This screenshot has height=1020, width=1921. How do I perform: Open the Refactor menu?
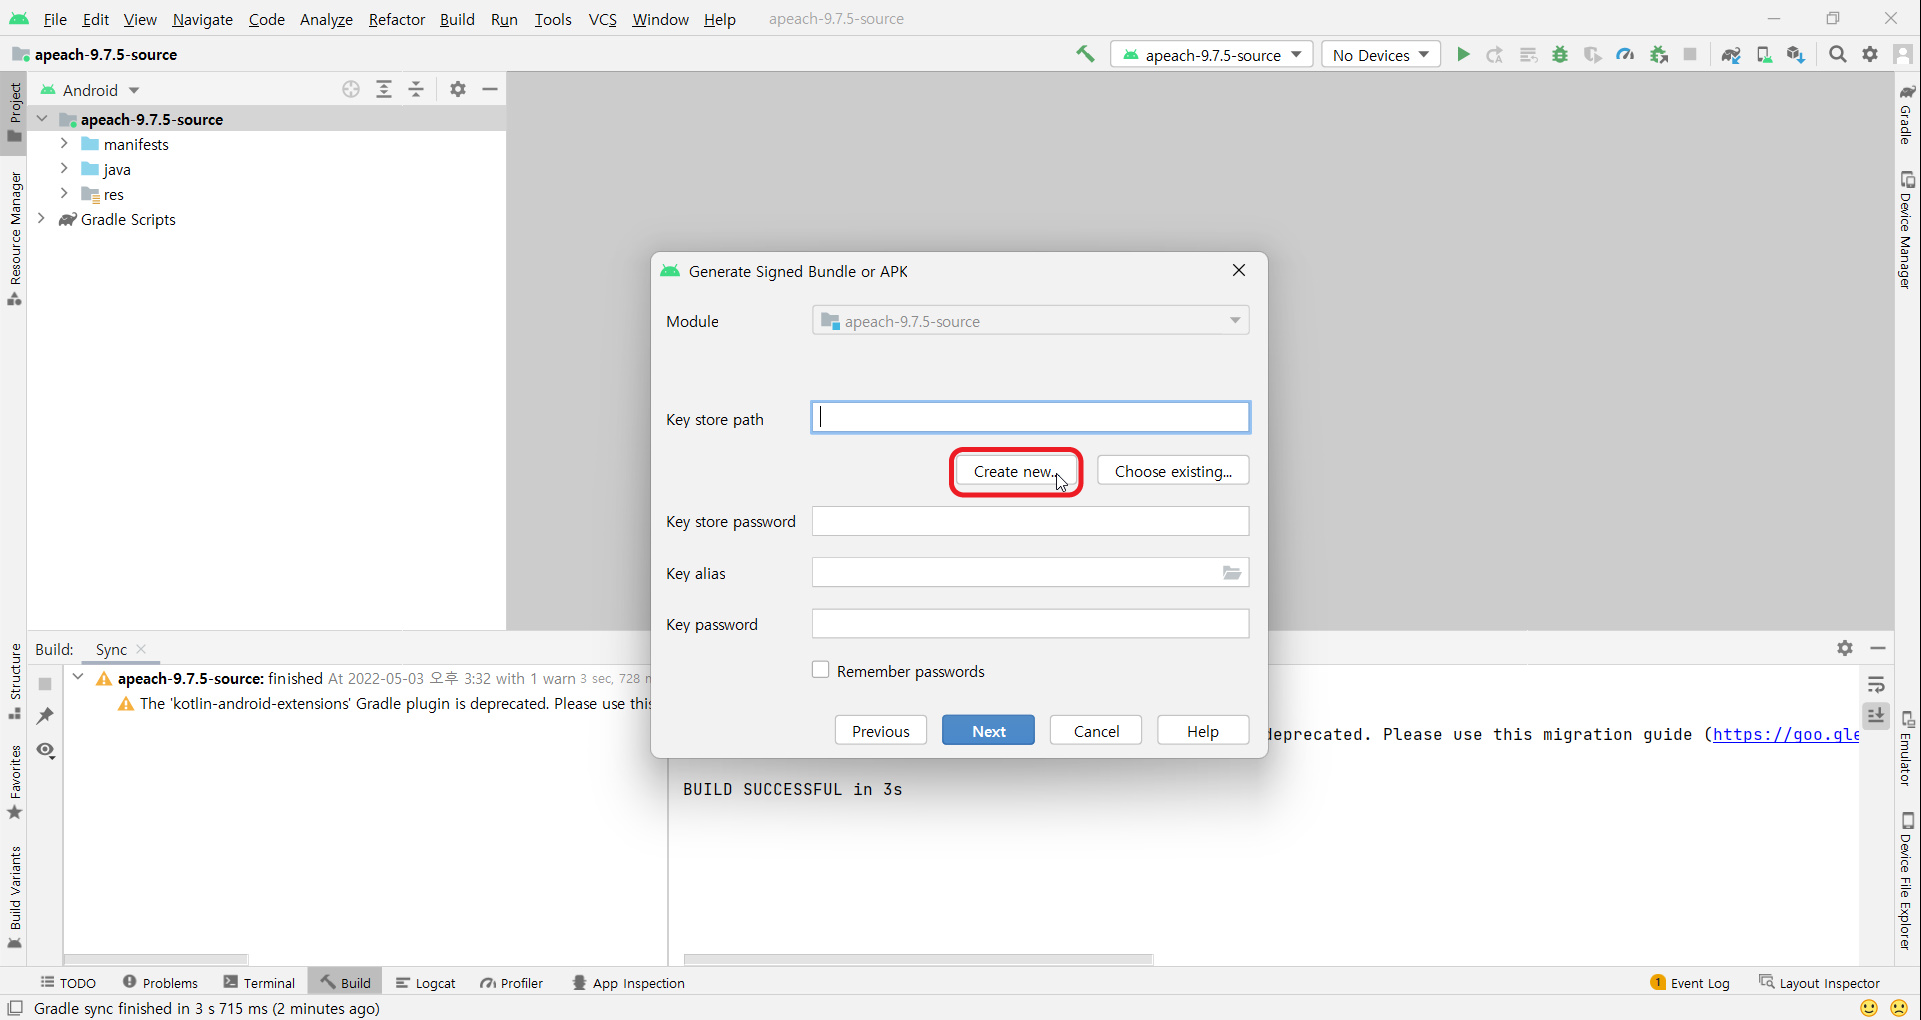396,19
